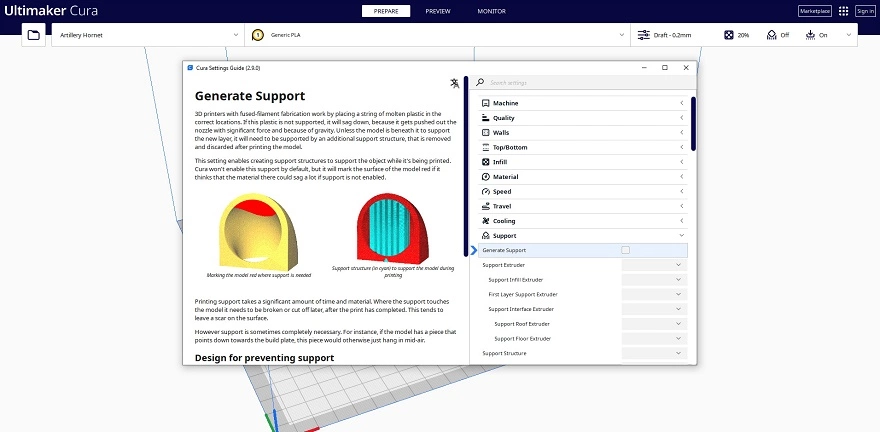The width and height of the screenshot is (880, 432).
Task: Click the 'Design for preventing support' heading
Action: pos(264,357)
